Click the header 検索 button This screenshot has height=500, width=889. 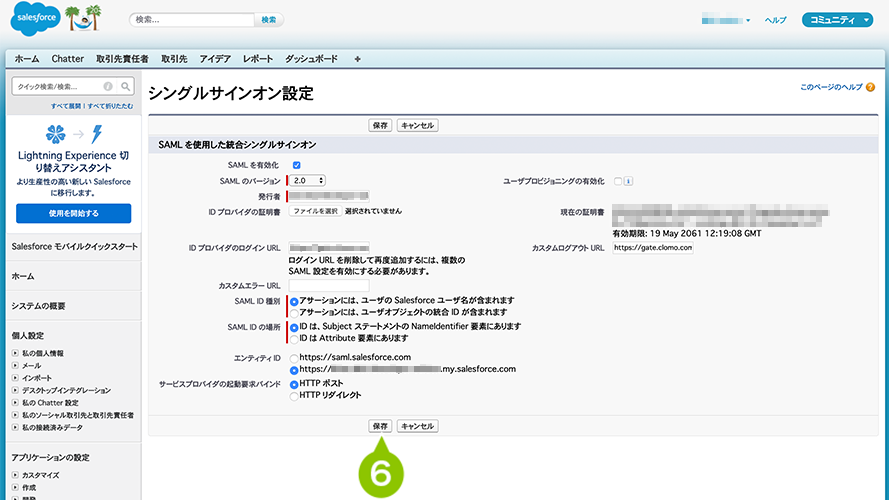269,20
